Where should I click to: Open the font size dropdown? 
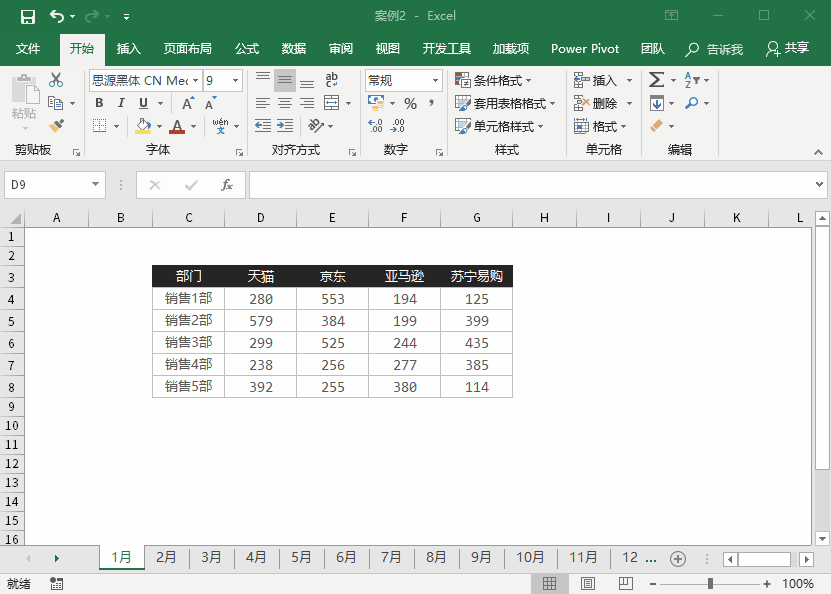point(235,81)
